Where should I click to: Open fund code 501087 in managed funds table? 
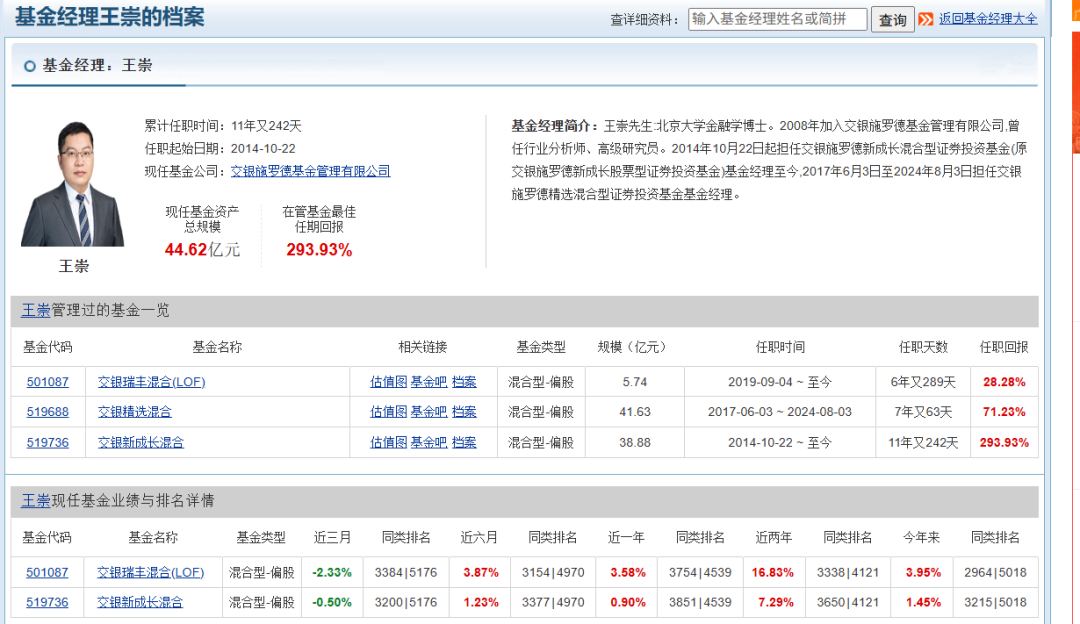(48, 382)
